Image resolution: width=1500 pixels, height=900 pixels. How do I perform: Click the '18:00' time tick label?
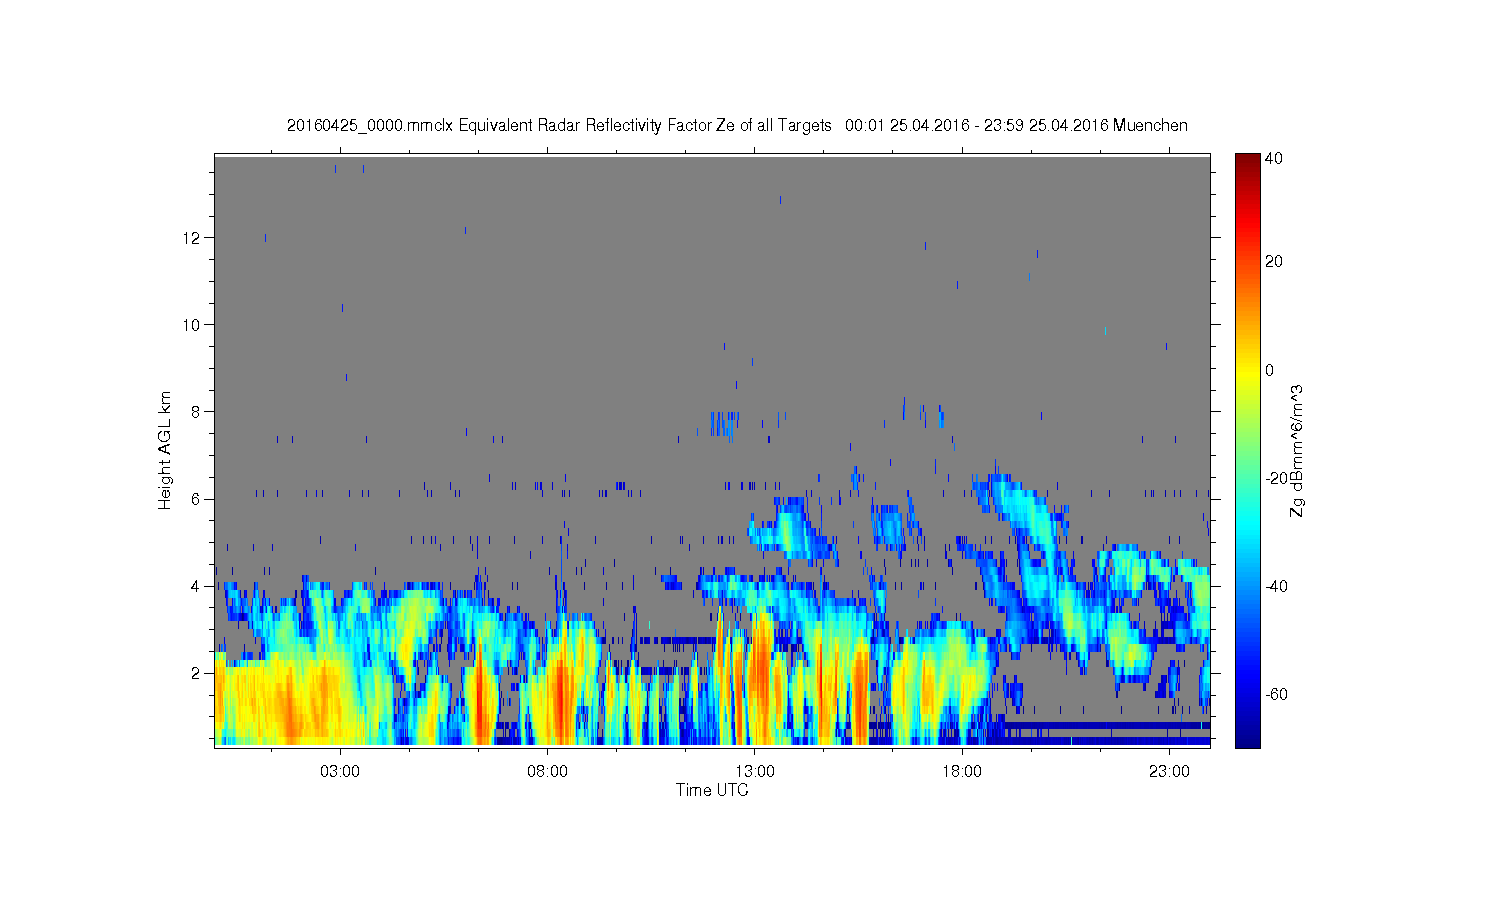962,772
